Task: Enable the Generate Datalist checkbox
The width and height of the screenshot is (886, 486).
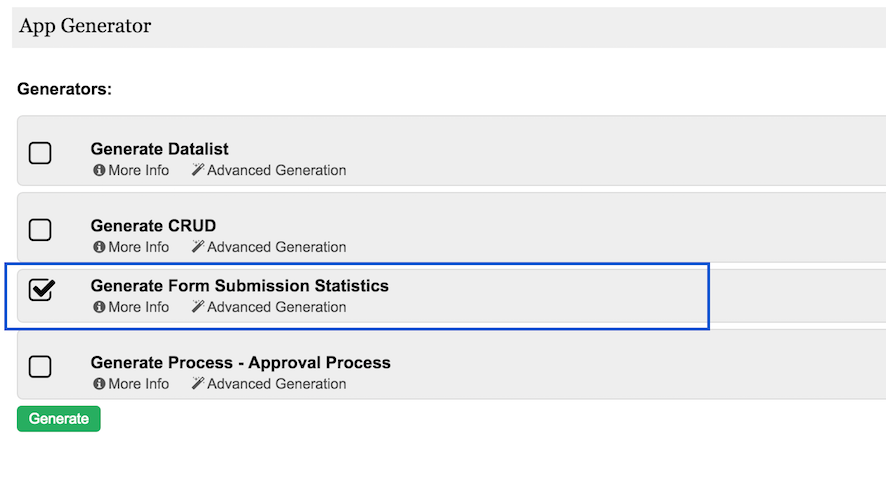Action: tap(40, 153)
